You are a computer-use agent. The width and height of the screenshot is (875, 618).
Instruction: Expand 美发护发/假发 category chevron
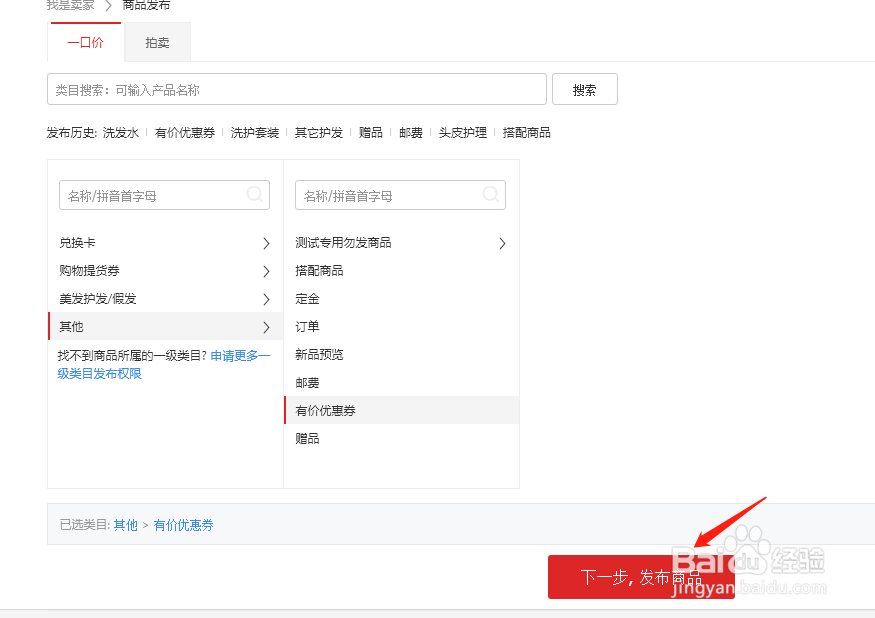click(266, 299)
